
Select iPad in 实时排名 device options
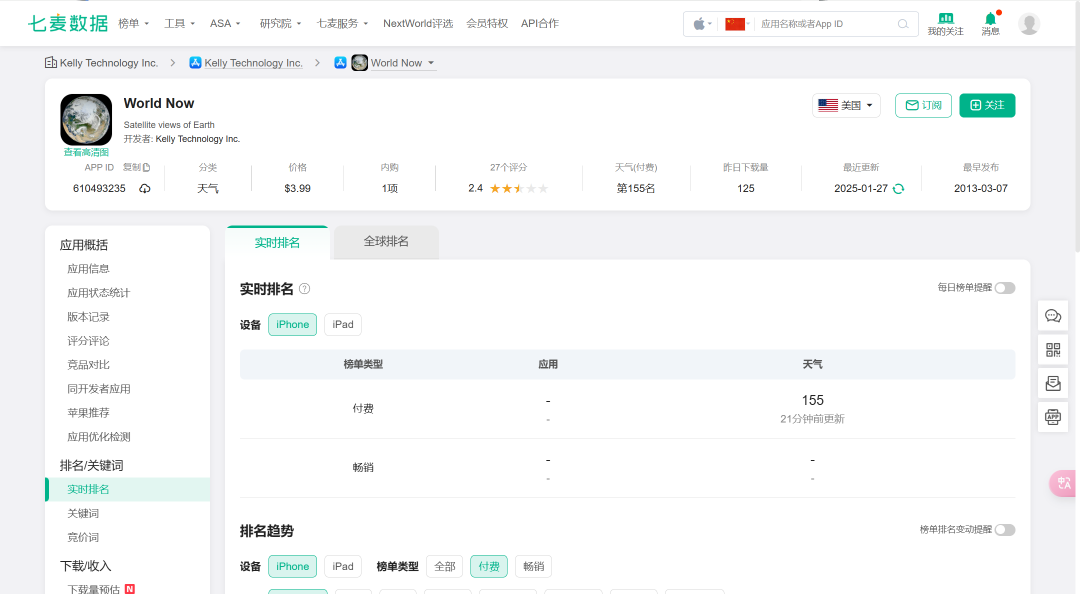343,325
